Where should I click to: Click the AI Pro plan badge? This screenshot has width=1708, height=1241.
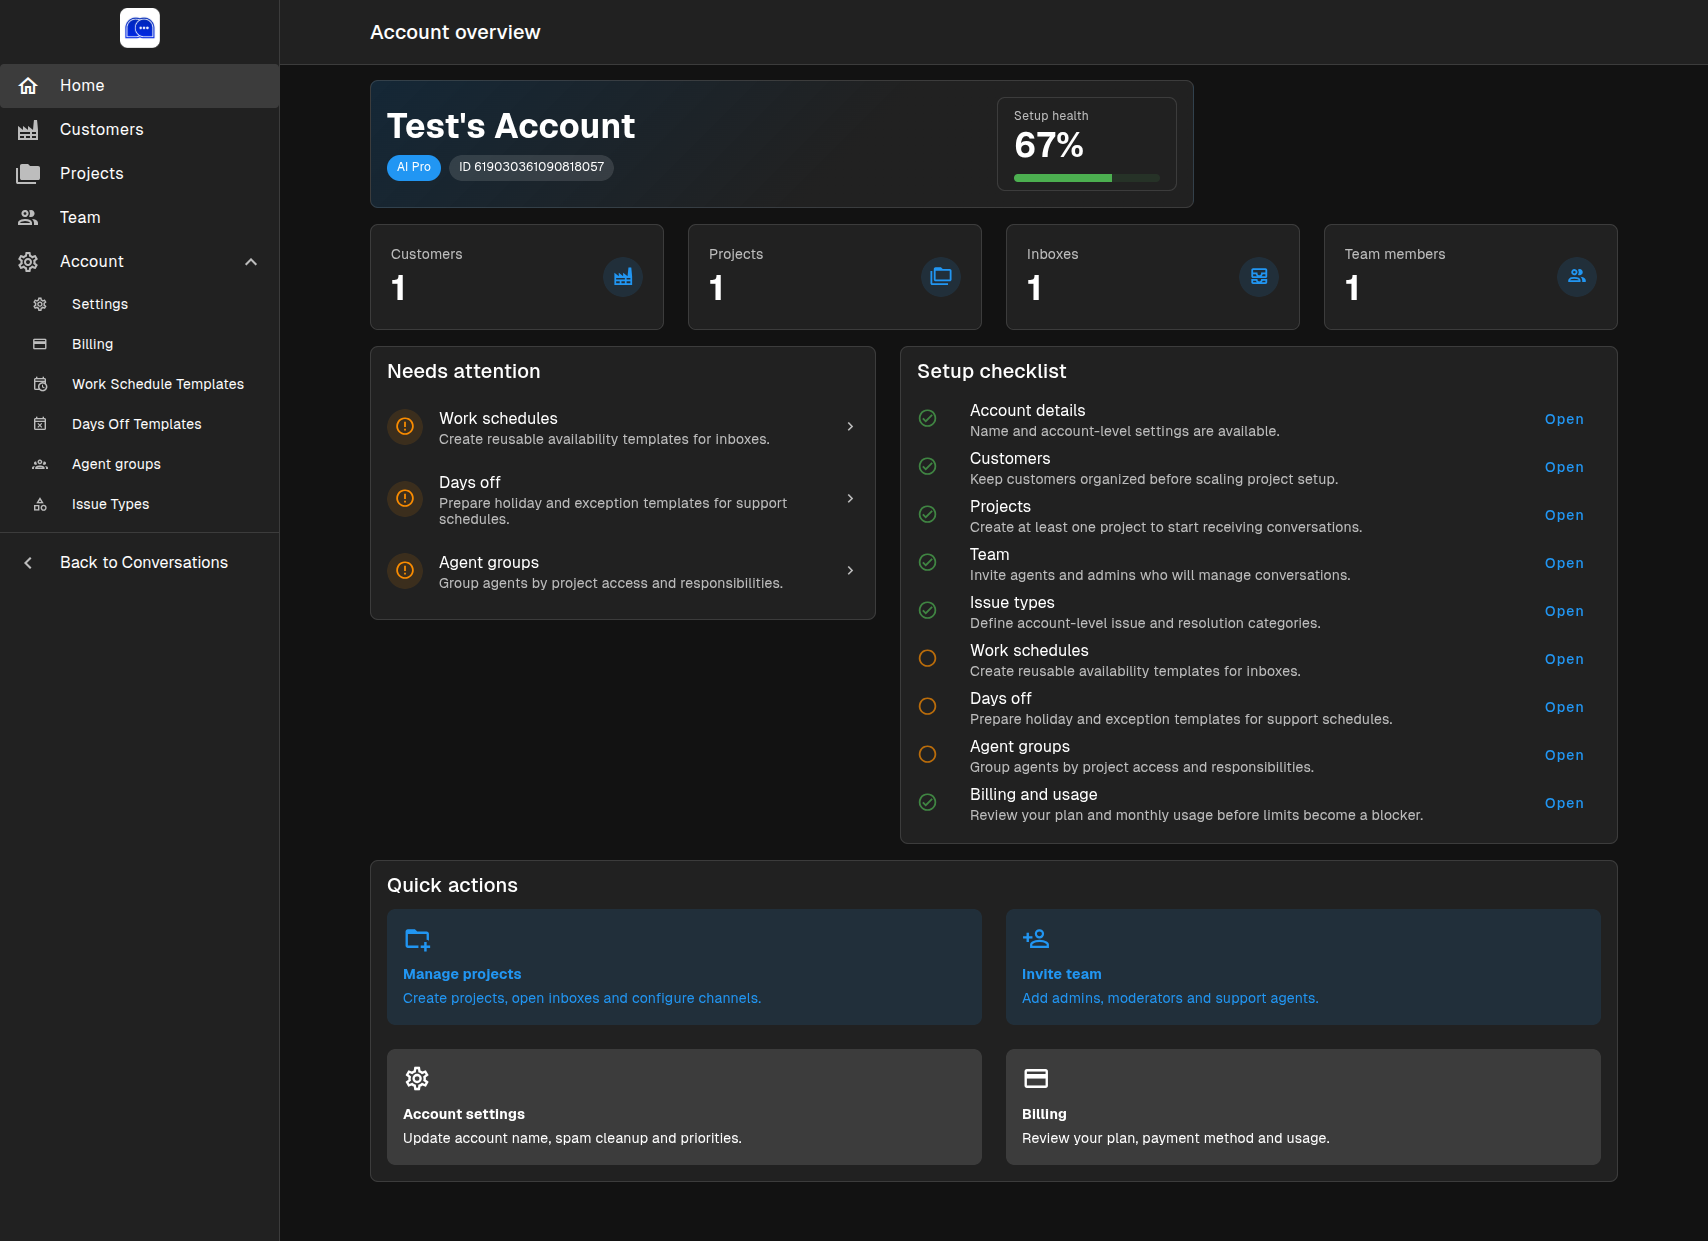414,168
